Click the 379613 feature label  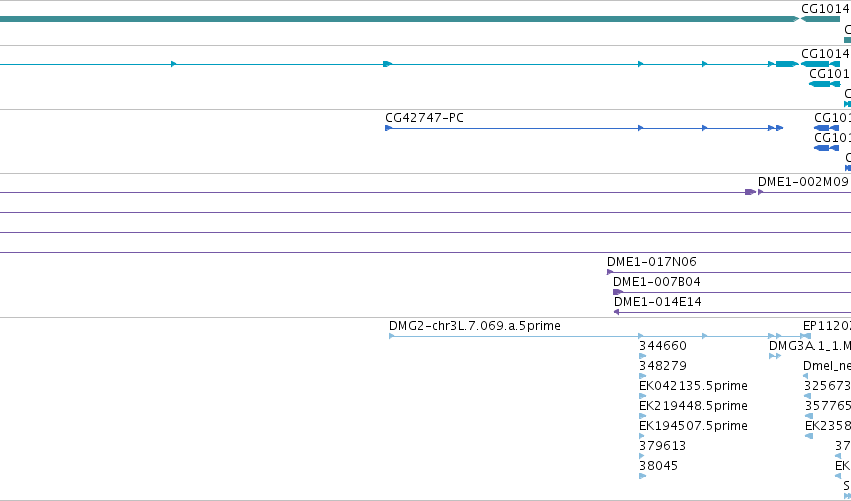(663, 446)
